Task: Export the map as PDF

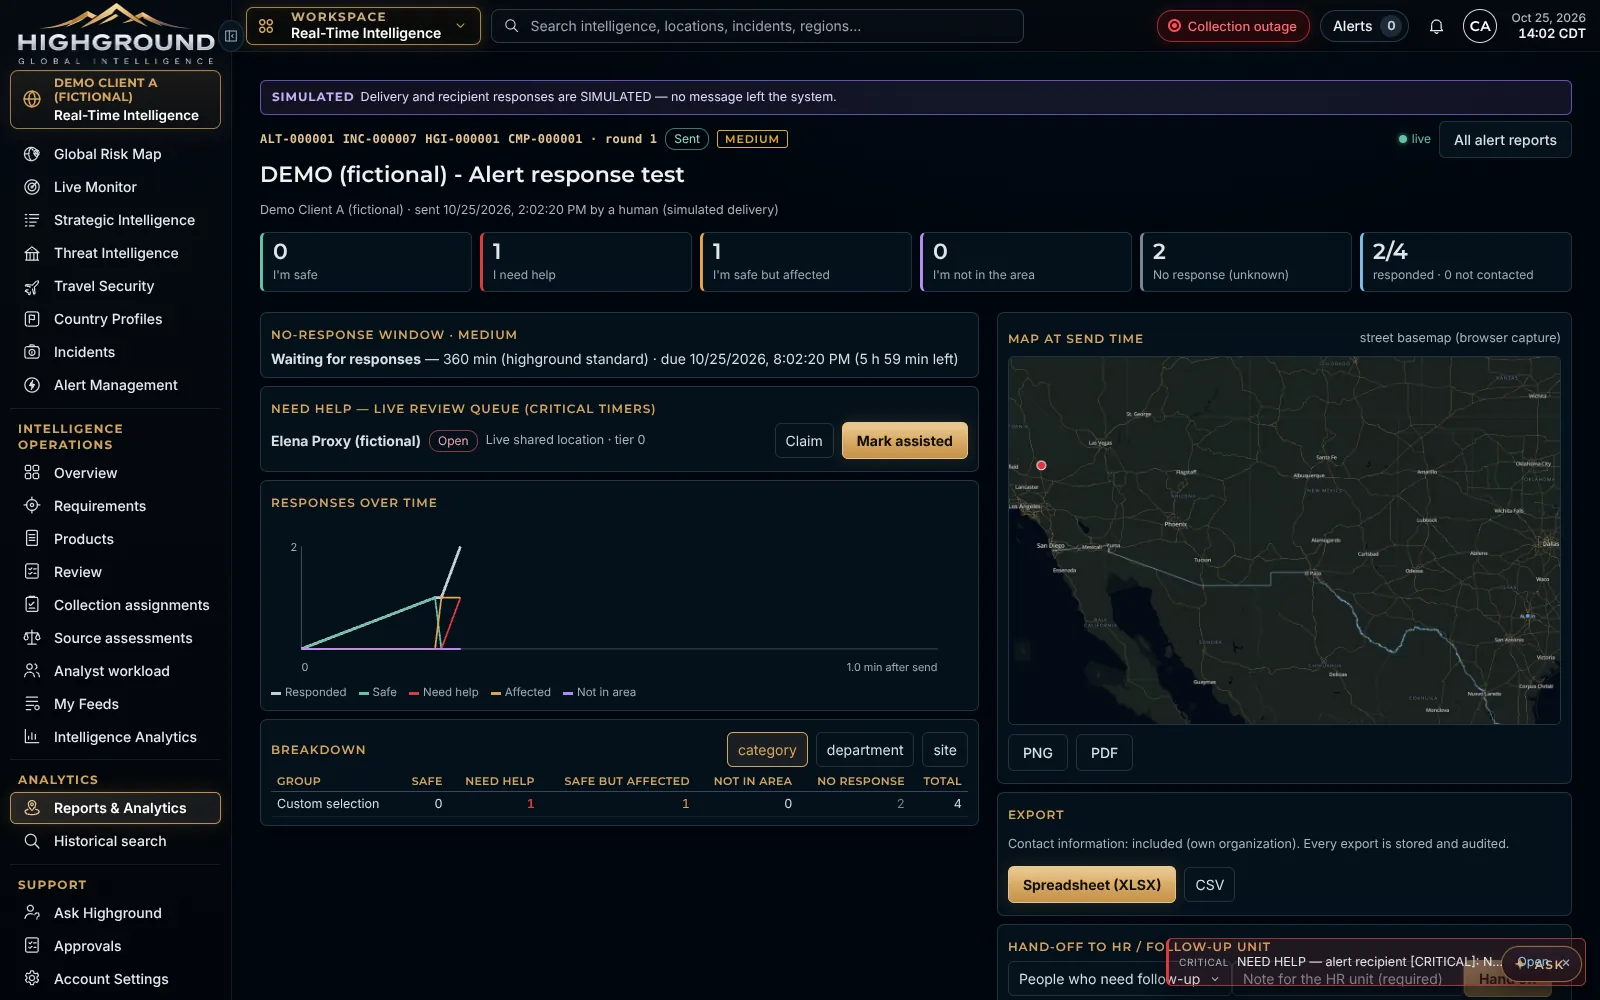Action: (x=1104, y=753)
